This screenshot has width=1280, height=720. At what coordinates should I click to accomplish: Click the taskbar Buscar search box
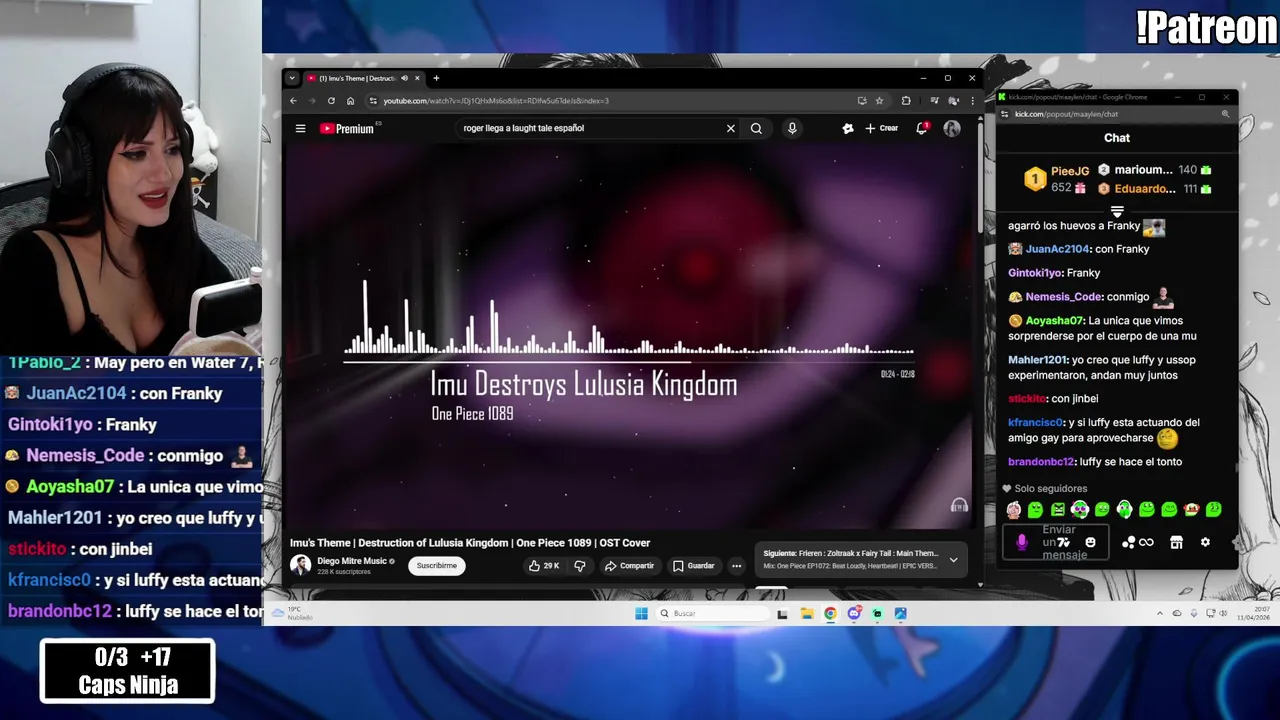pos(713,614)
